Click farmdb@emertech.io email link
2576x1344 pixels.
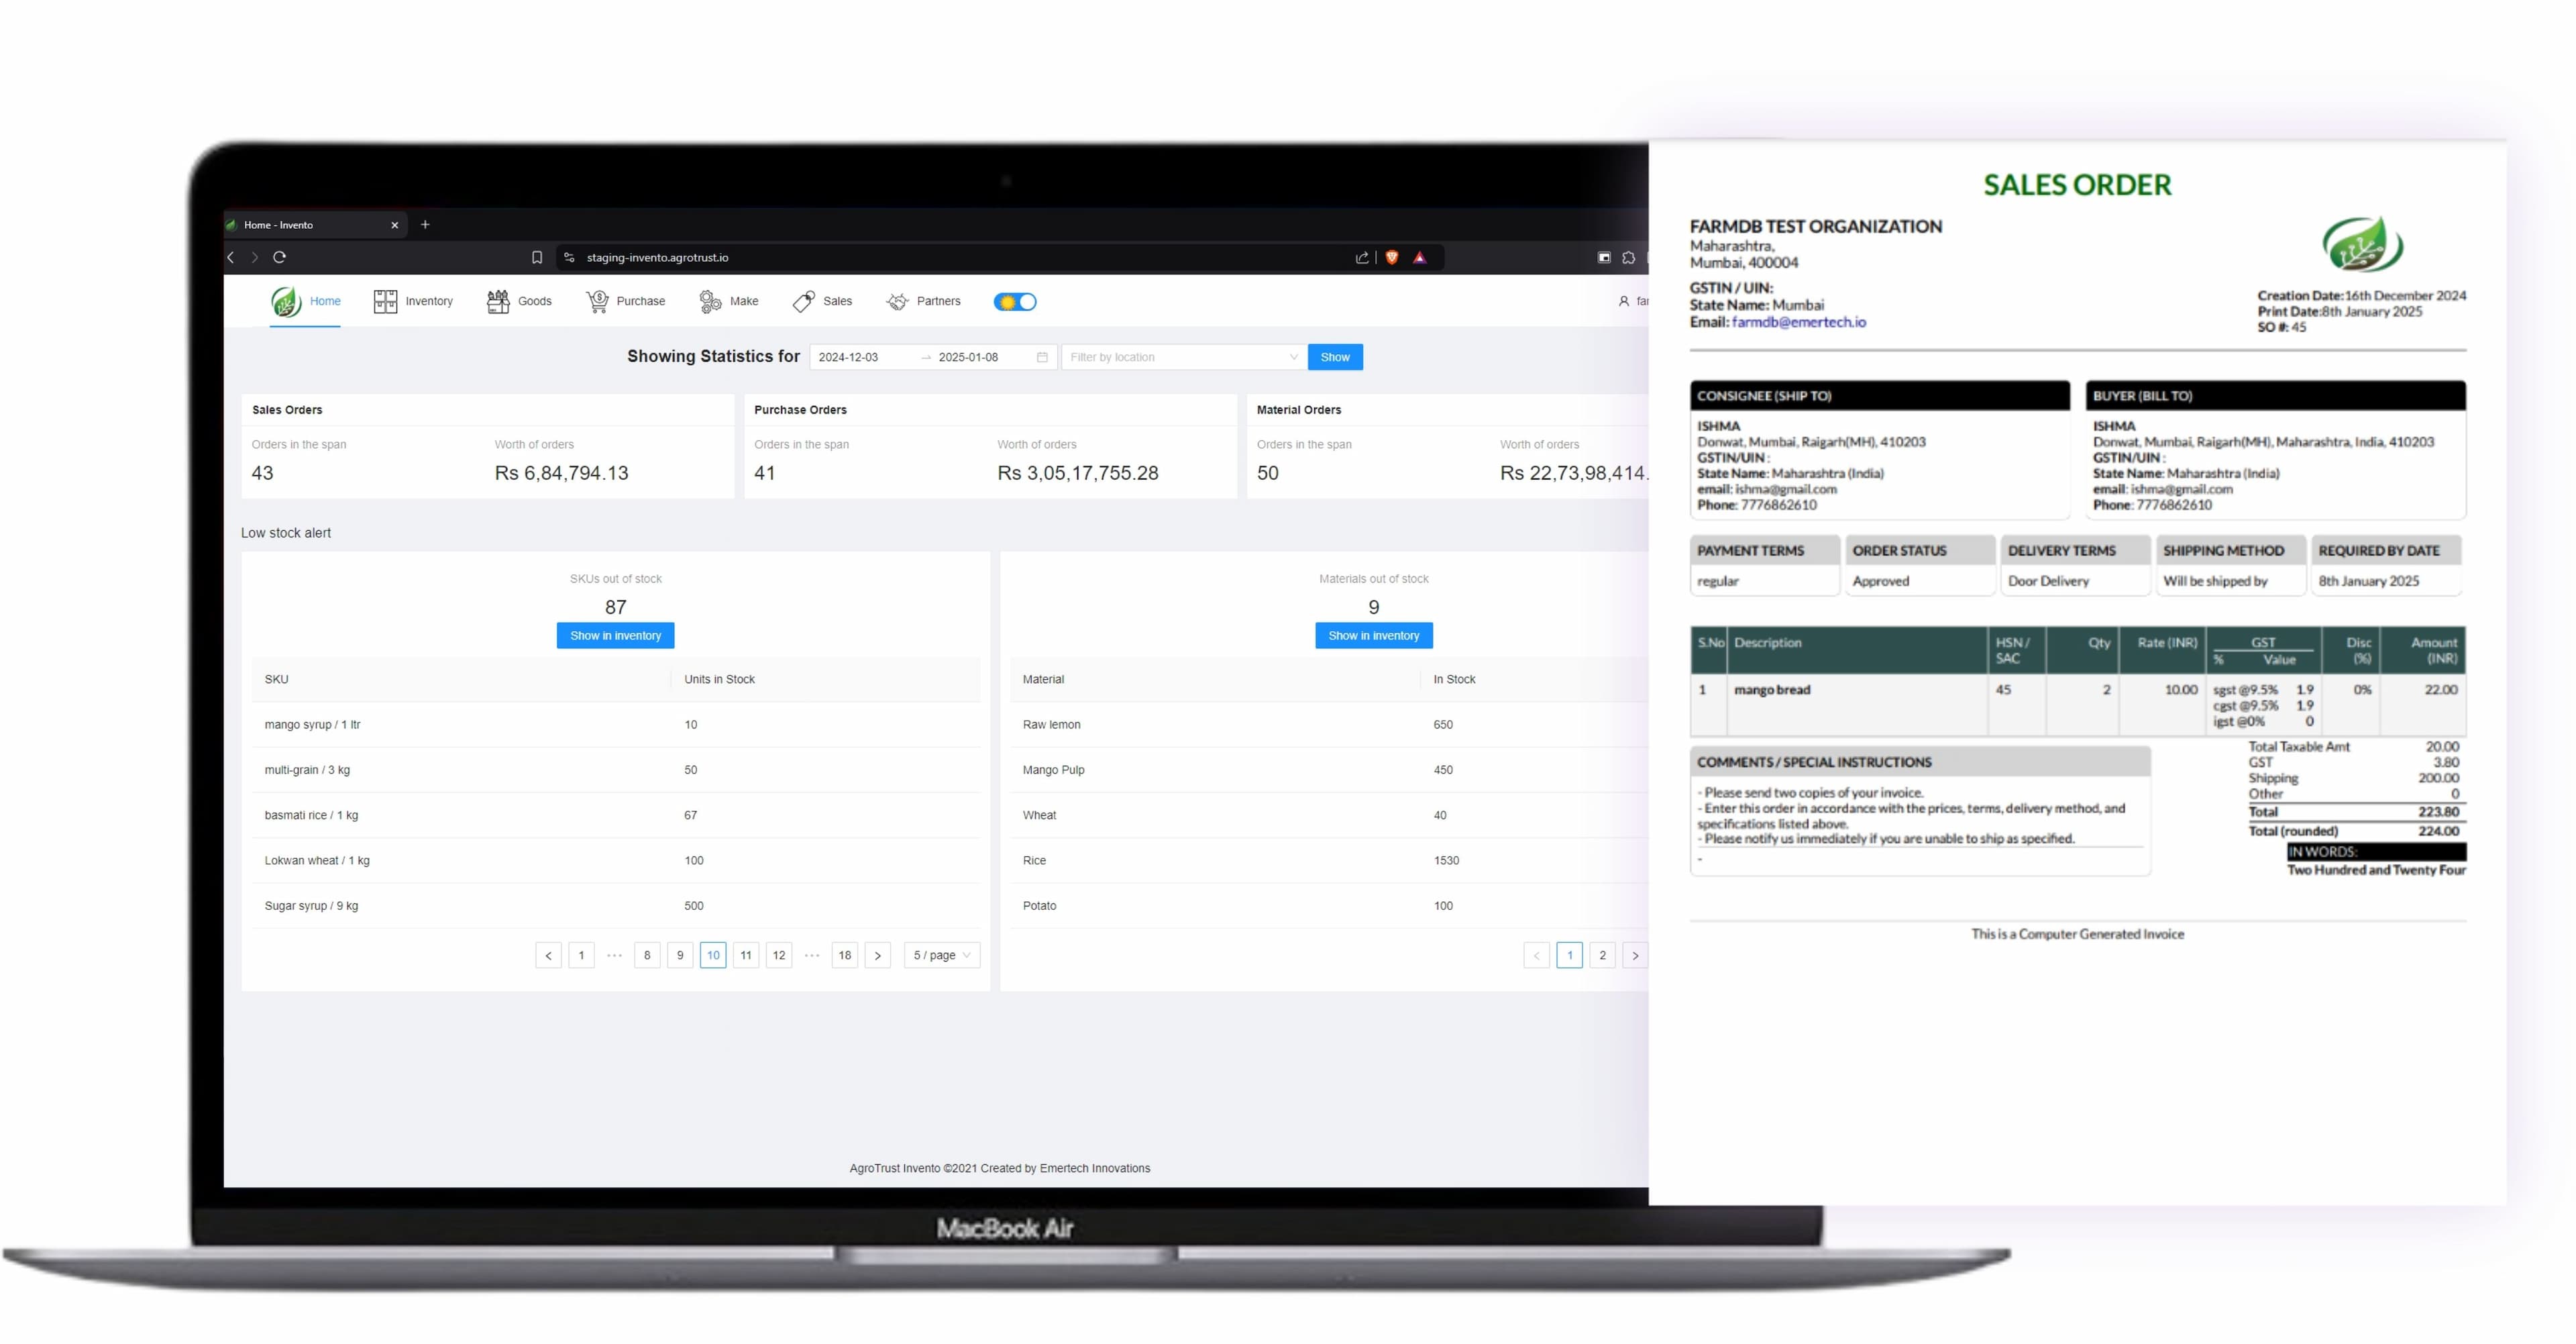(1798, 322)
